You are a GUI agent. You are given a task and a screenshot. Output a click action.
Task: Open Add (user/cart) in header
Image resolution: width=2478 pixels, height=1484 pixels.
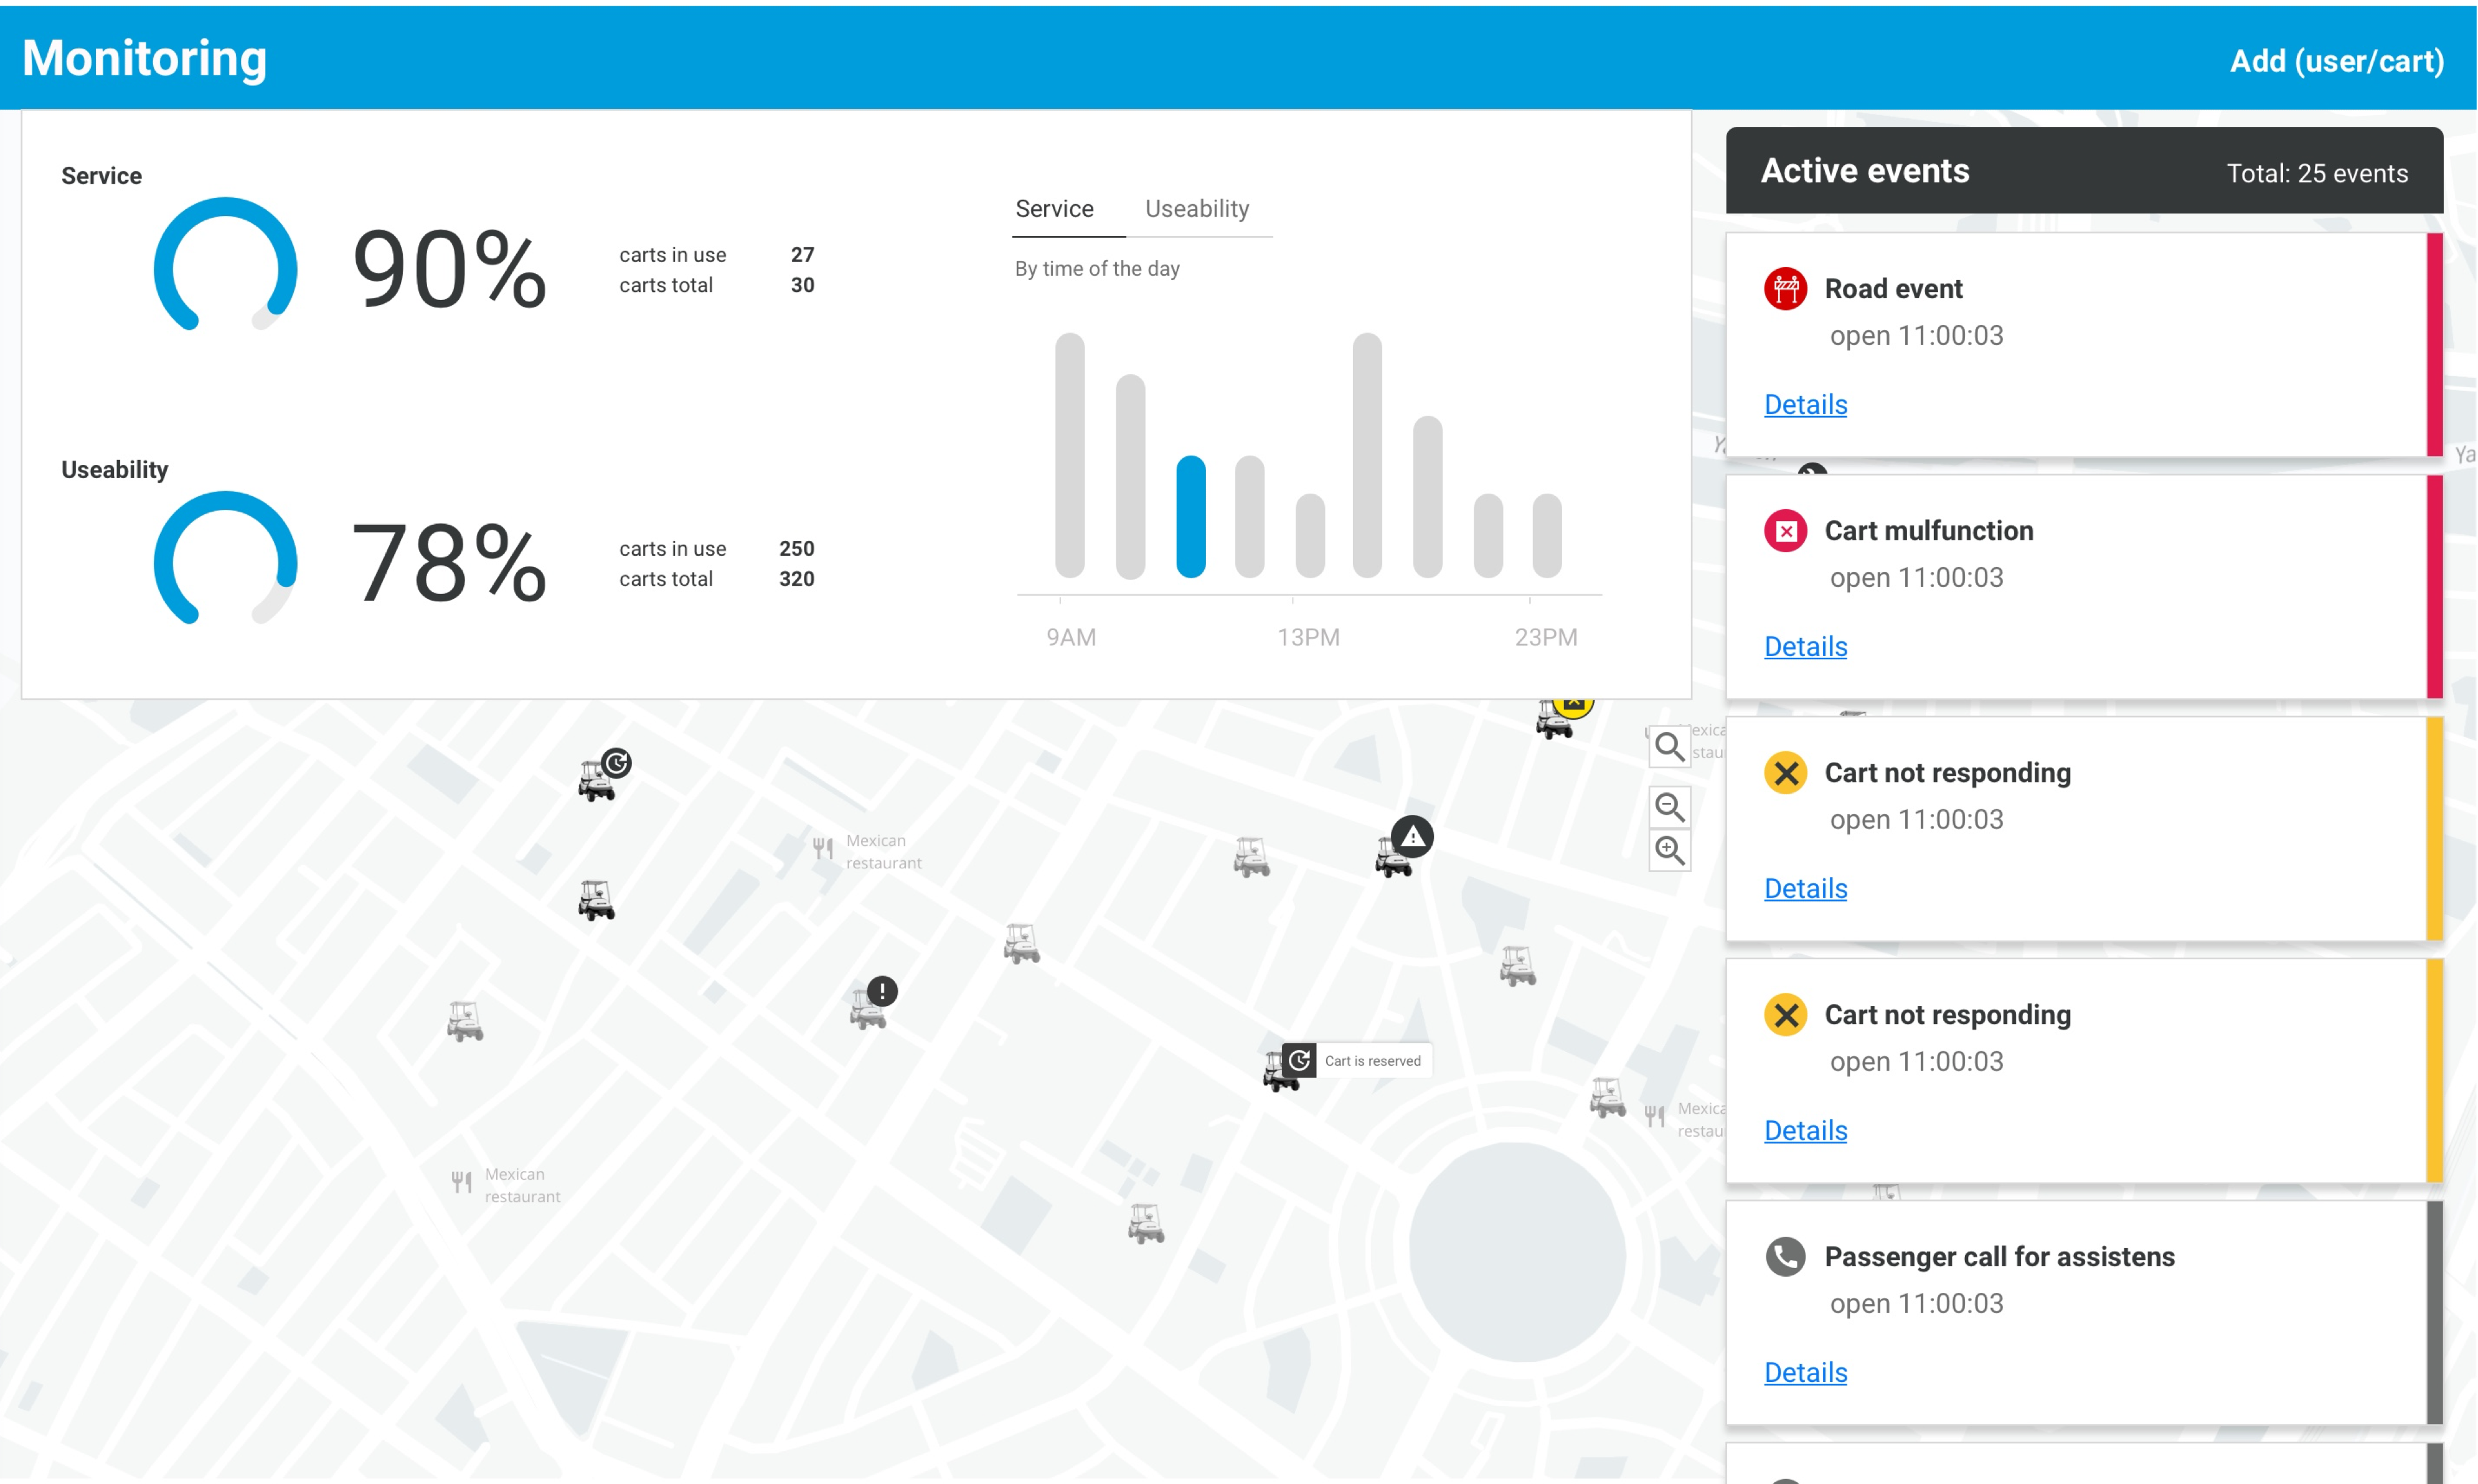coord(2336,61)
